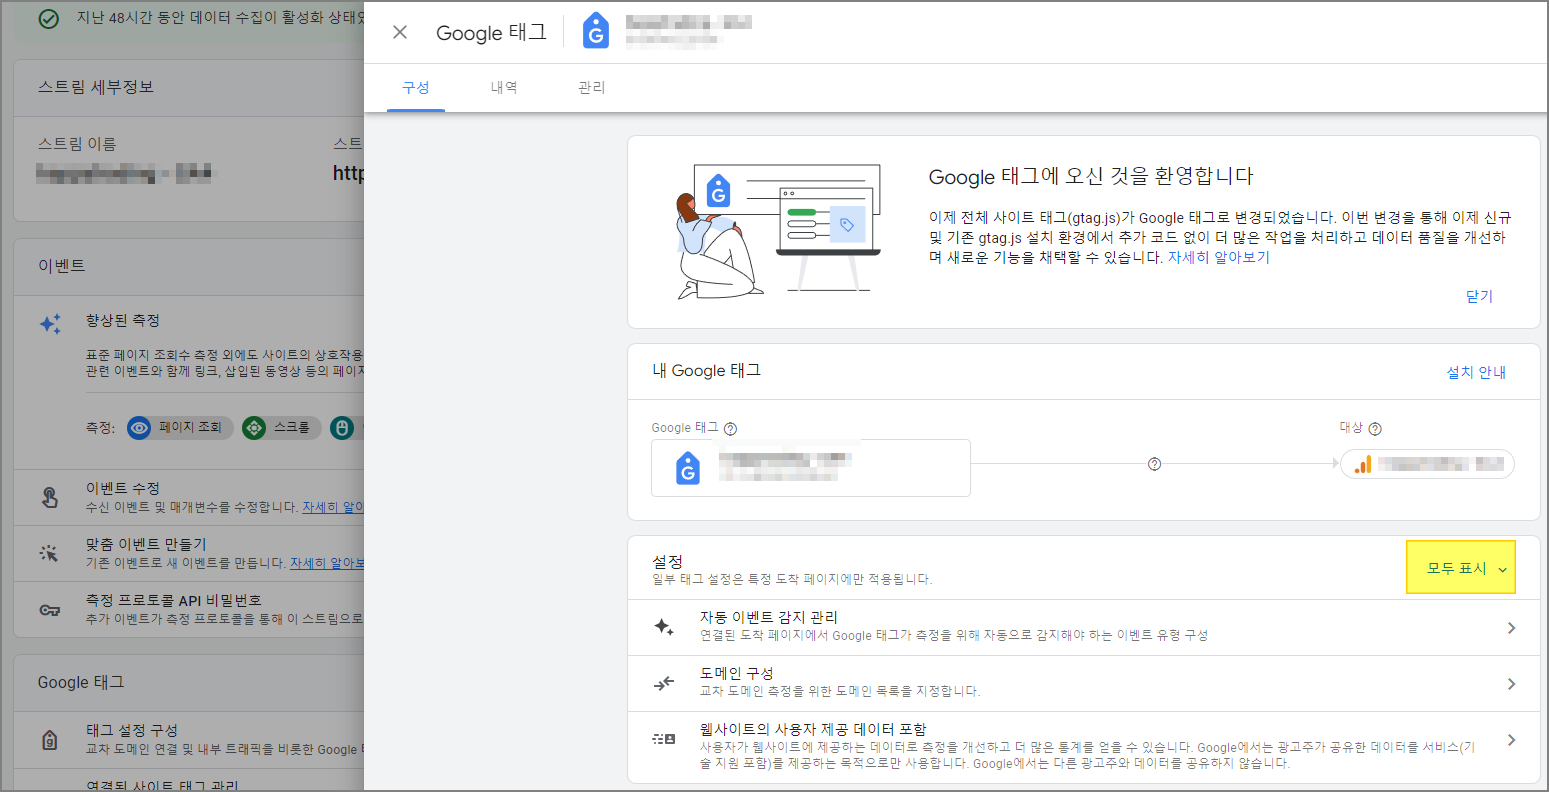
Task: Open 측정 프로토콜 API 비밀번호 in background
Action: coord(189,609)
